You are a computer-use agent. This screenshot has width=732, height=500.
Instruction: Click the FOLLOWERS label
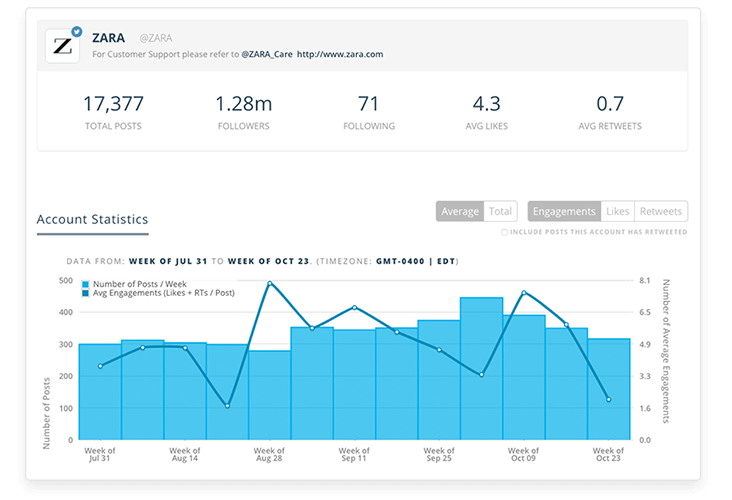tap(243, 126)
